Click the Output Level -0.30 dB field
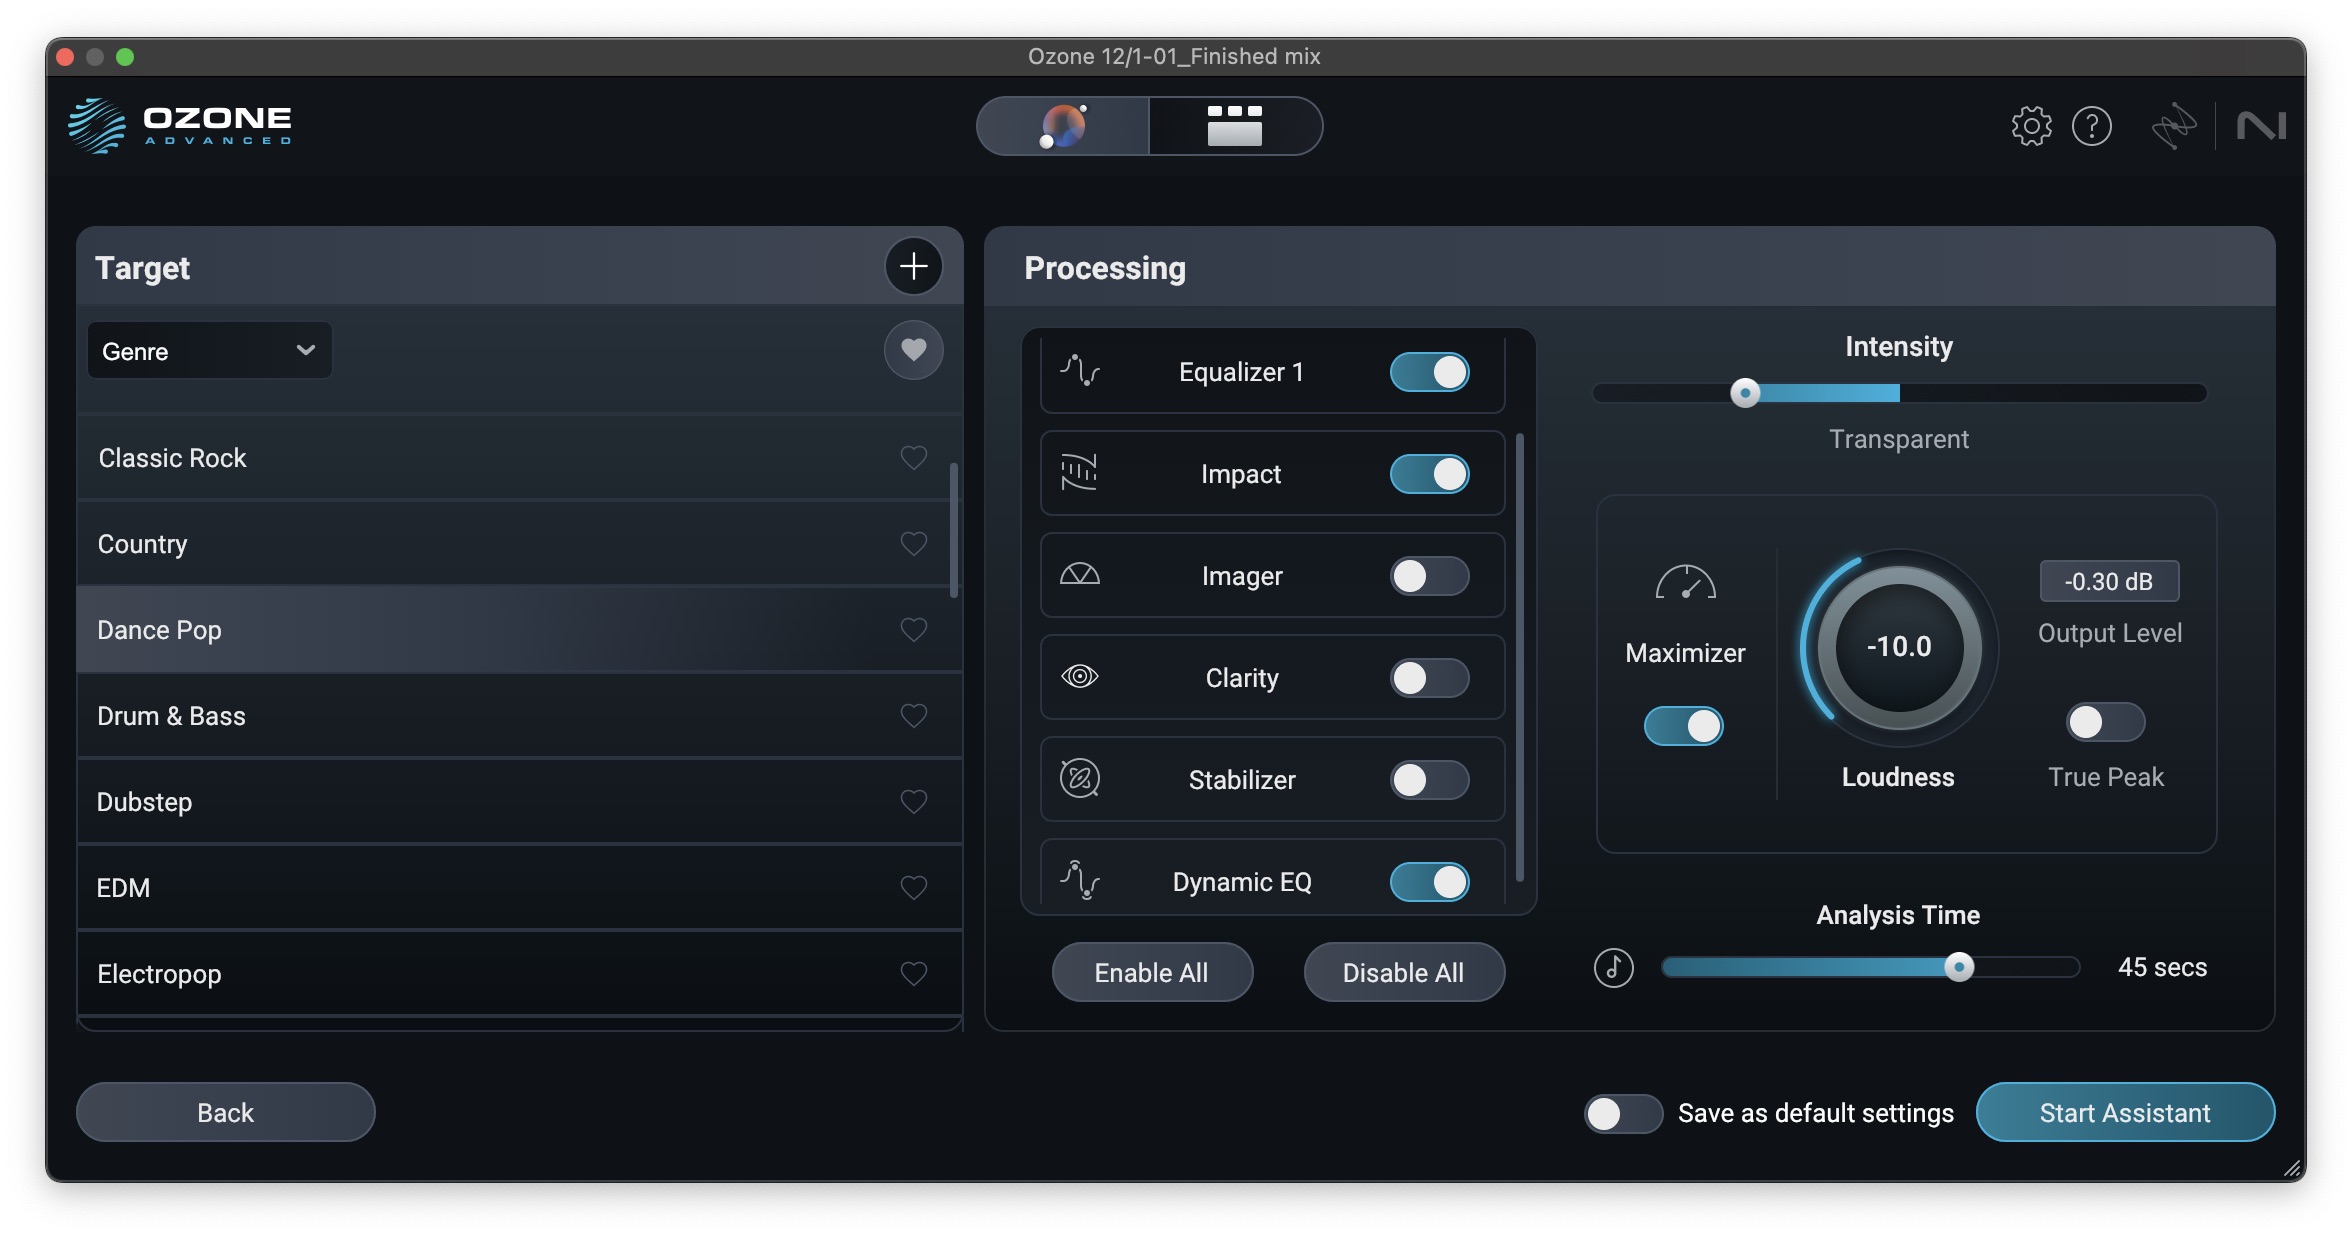This screenshot has width=2352, height=1236. pyautogui.click(x=2109, y=581)
